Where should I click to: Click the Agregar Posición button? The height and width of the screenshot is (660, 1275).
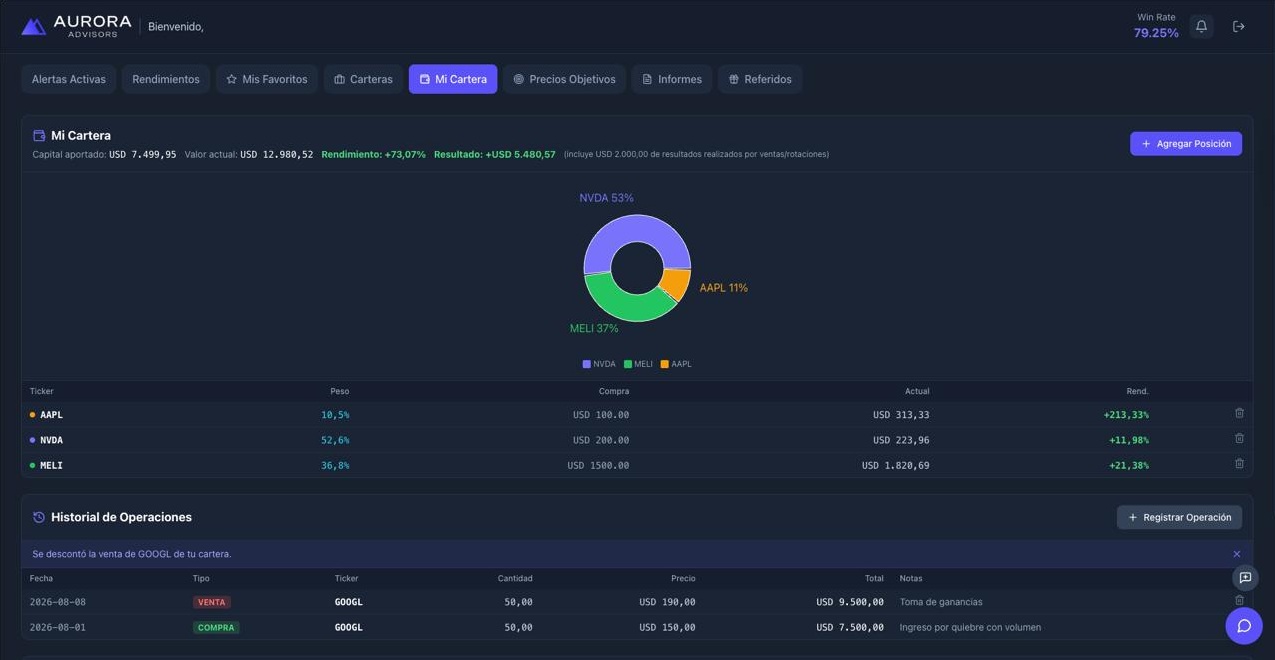coord(1186,144)
